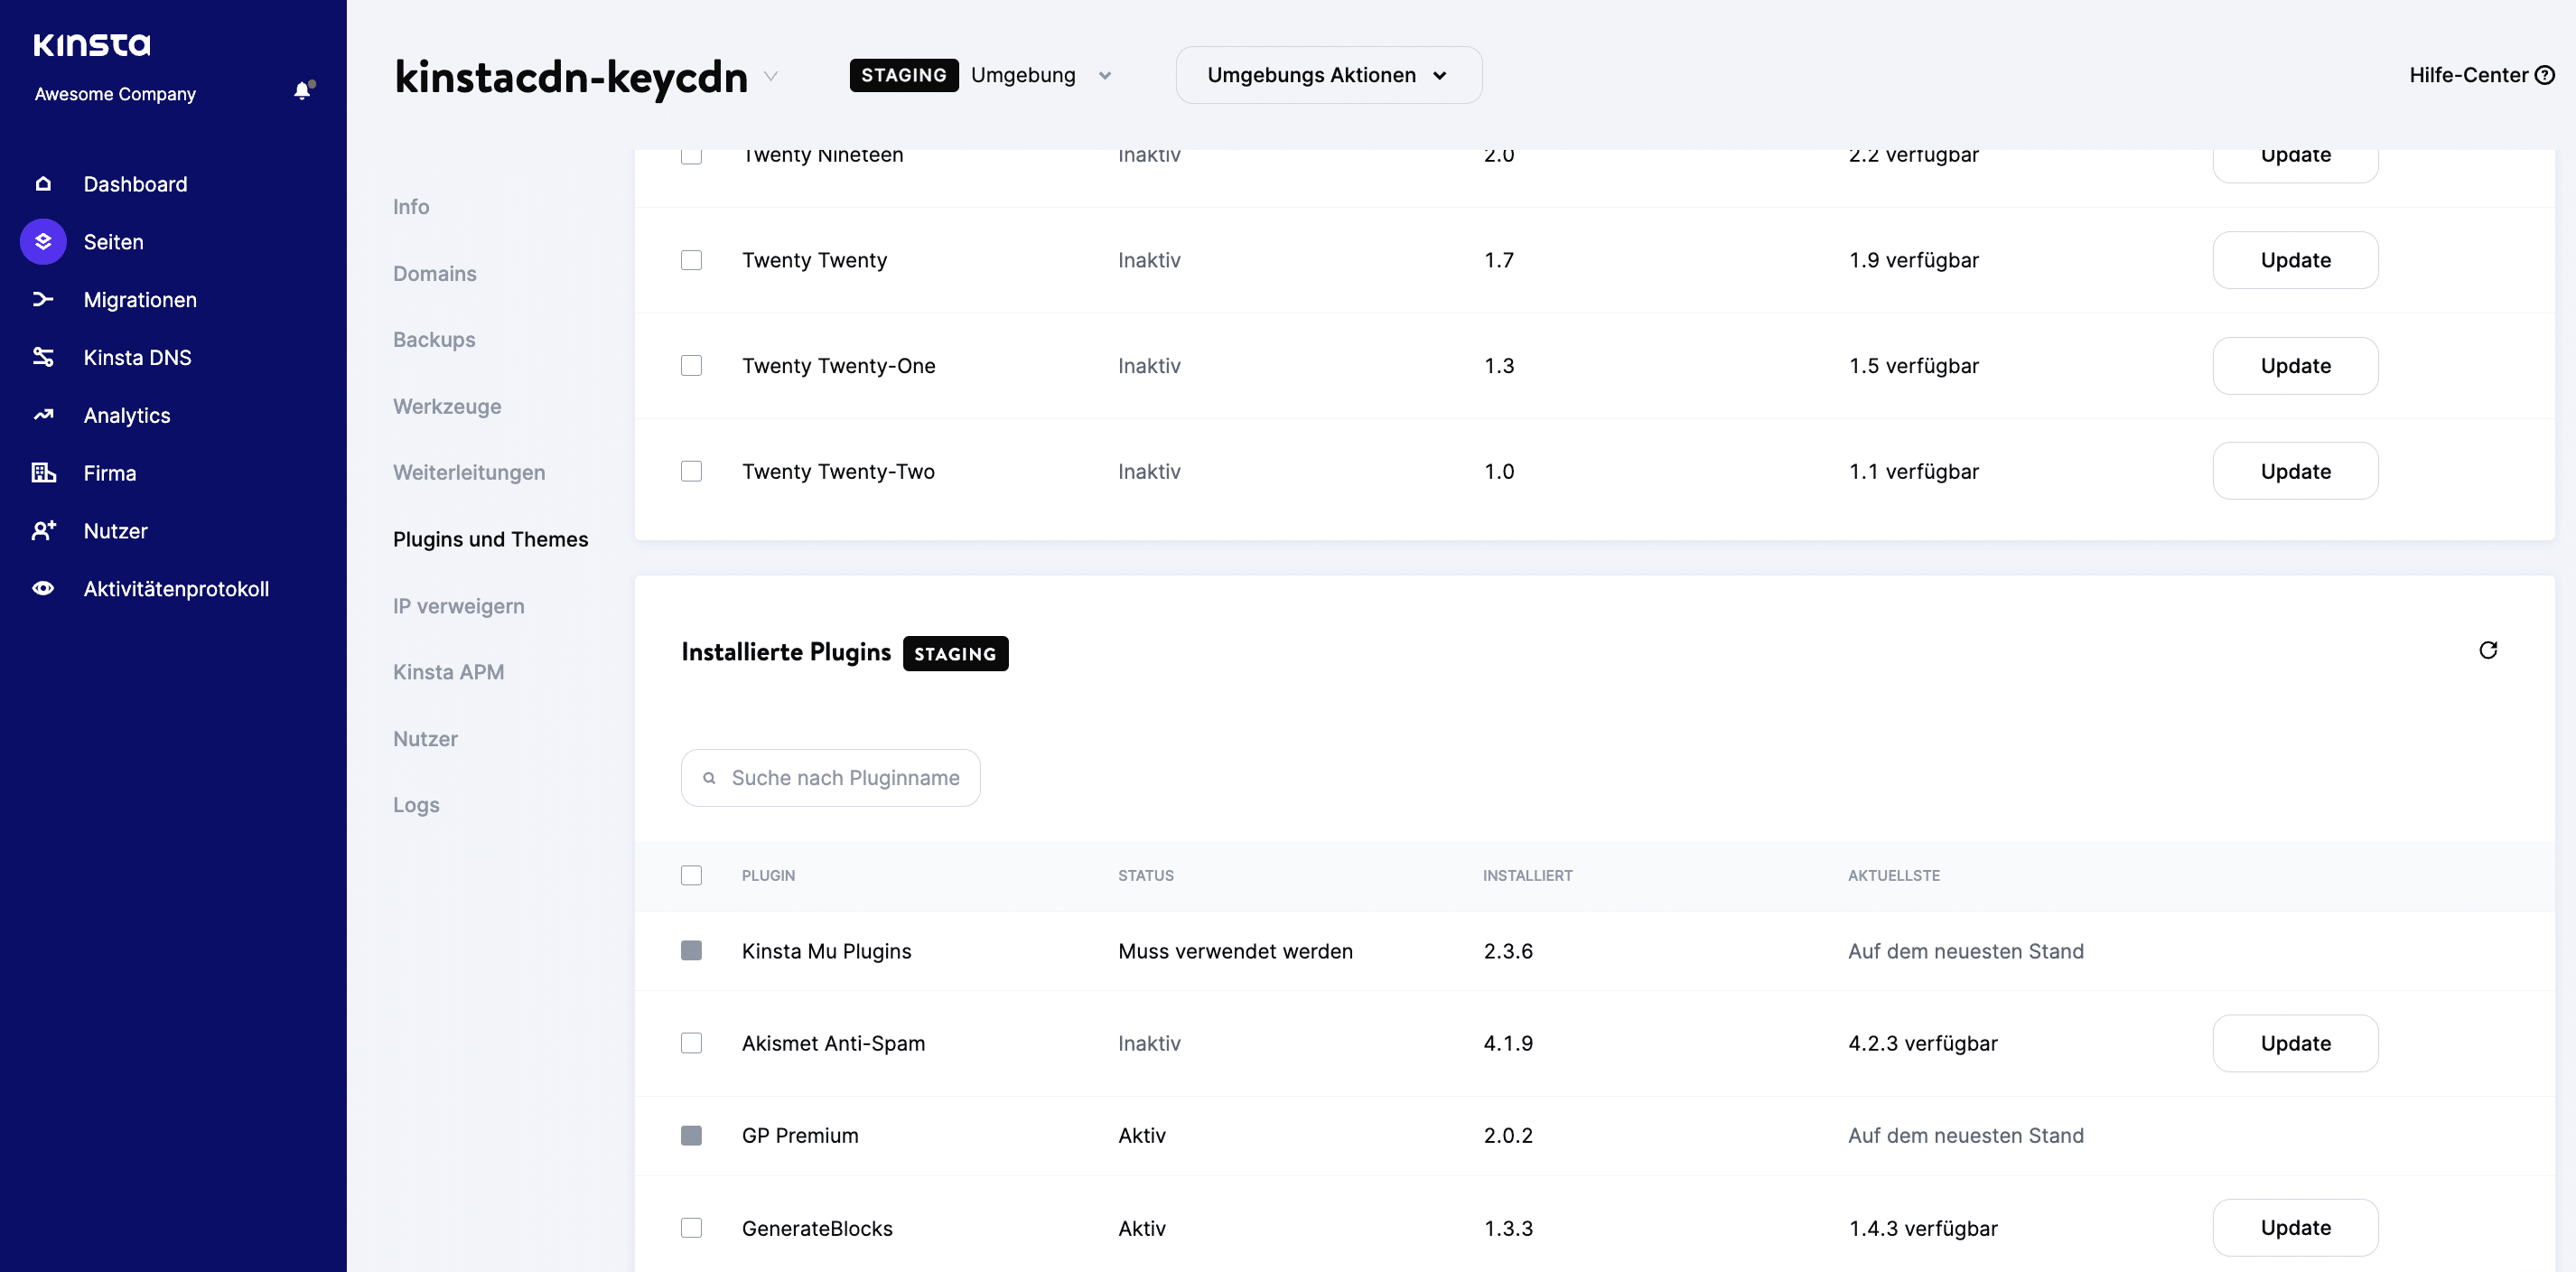Click the Kinsta Mu Plugins checkbox
Viewport: 2576px width, 1272px height.
click(x=691, y=951)
